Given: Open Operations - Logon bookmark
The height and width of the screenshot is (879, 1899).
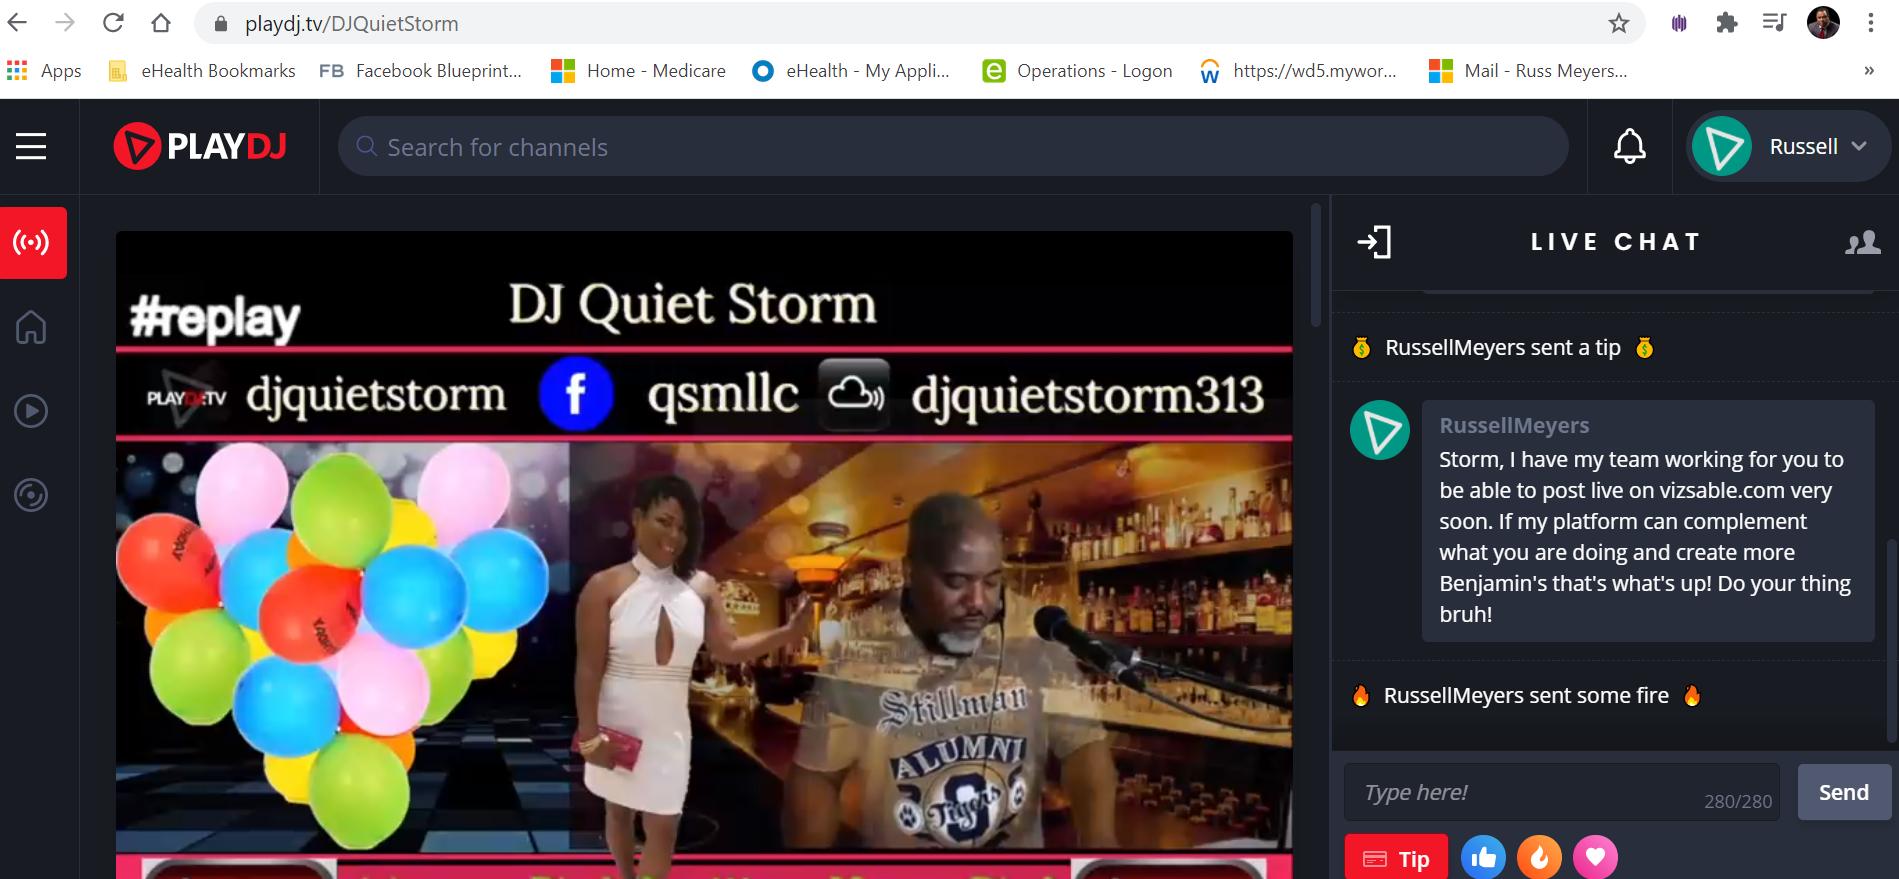Looking at the screenshot, I should coord(1078,71).
